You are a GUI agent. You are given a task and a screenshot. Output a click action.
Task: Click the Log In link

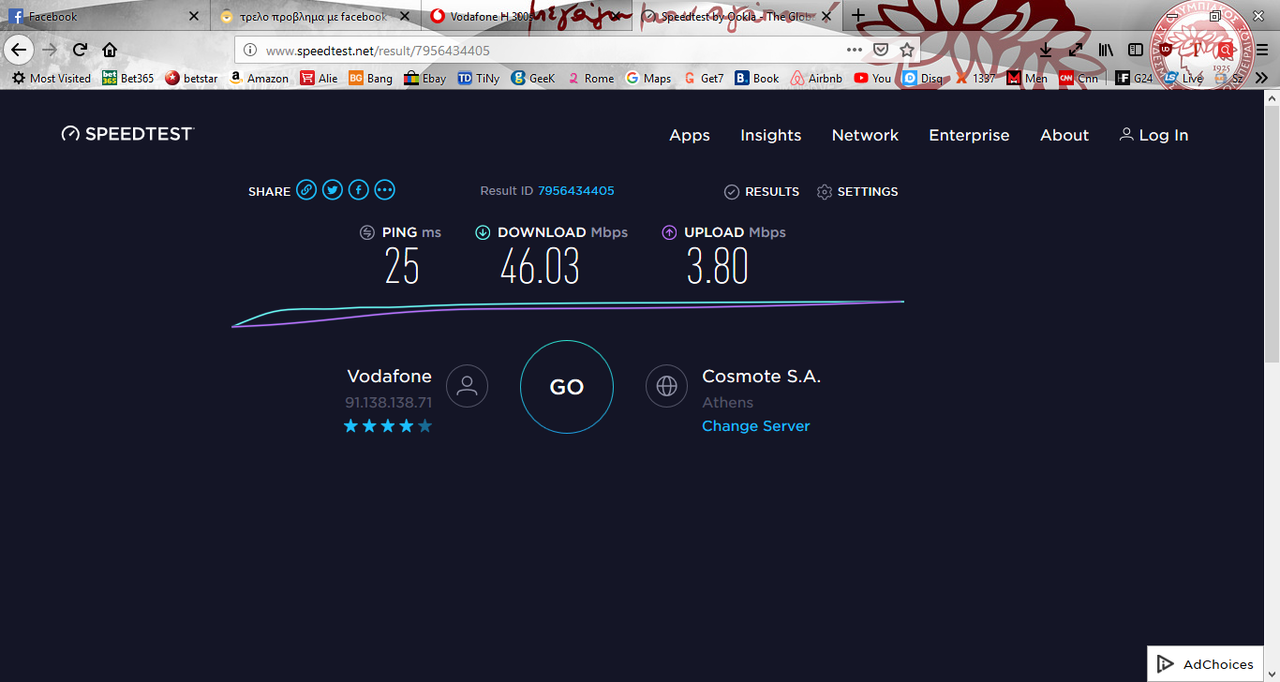1154,135
